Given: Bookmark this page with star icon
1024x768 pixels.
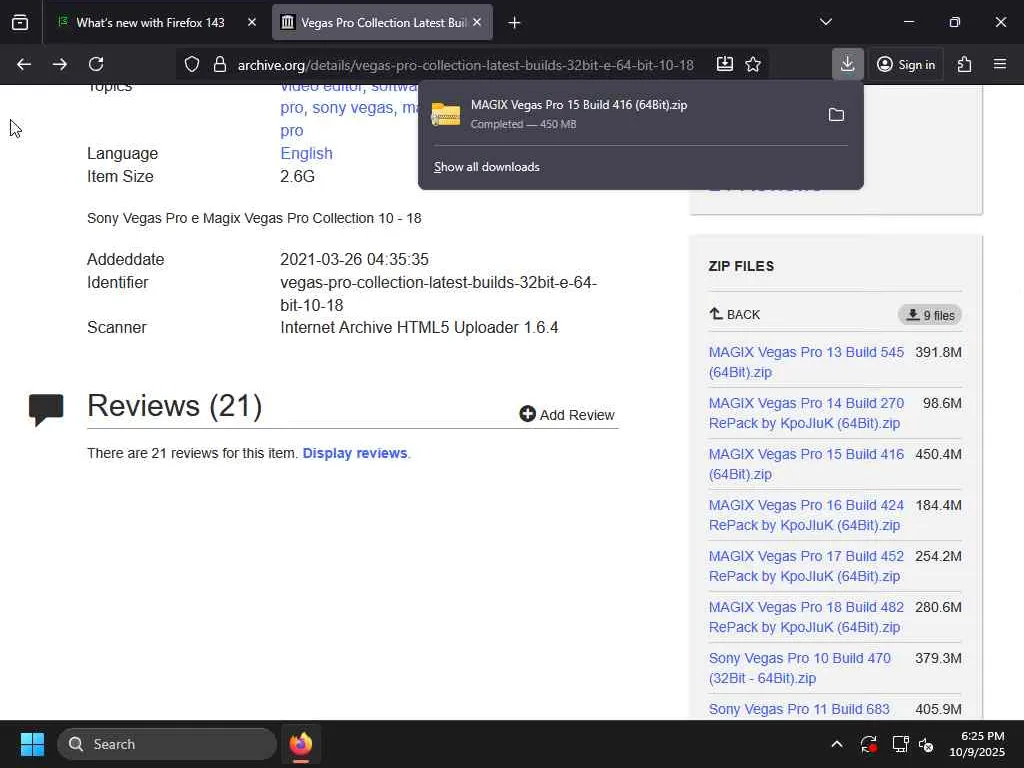Looking at the screenshot, I should pyautogui.click(x=753, y=64).
